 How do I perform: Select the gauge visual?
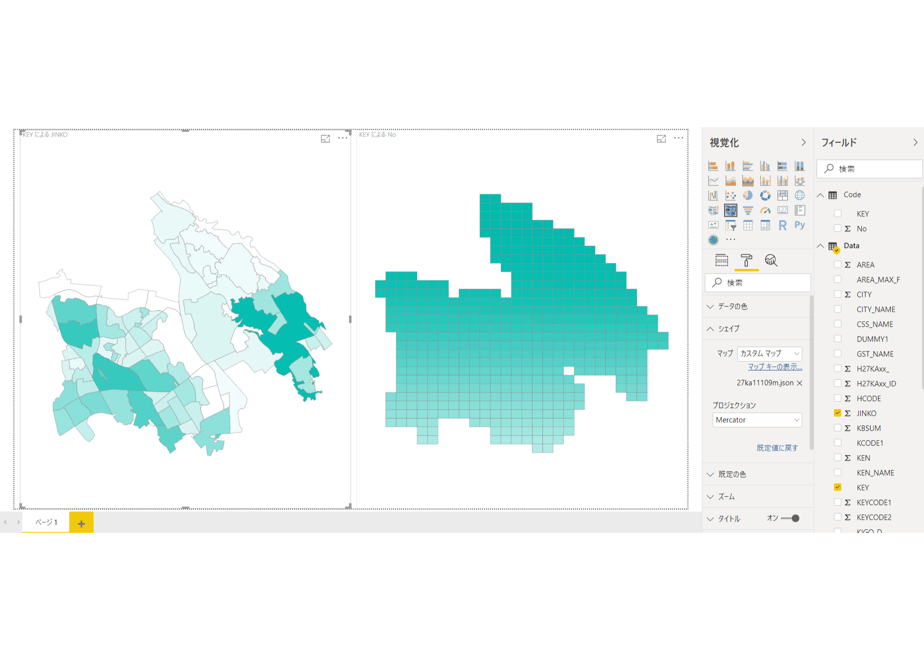(x=765, y=210)
